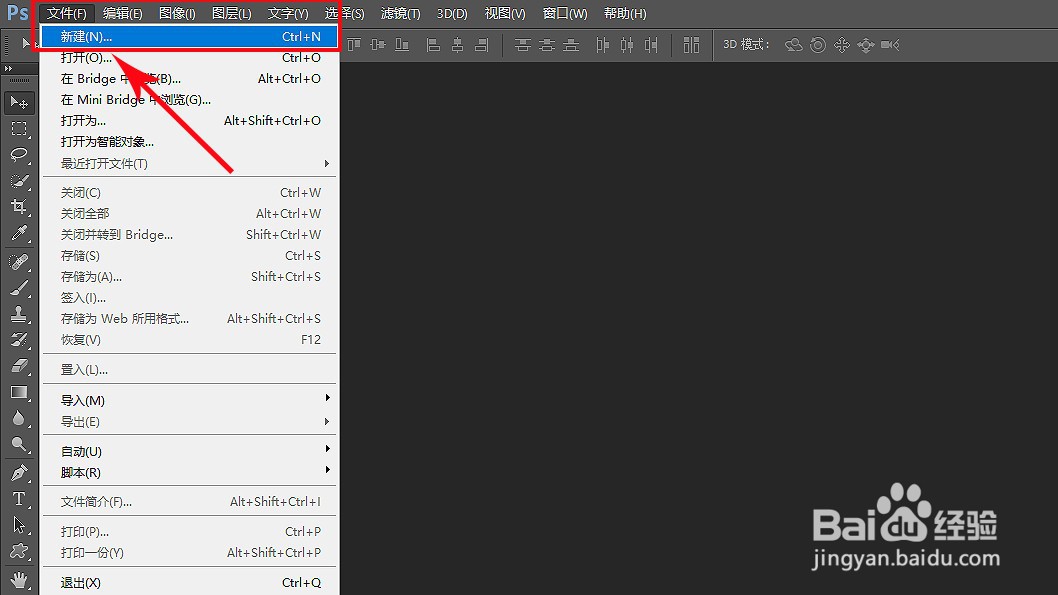Viewport: 1058px width, 595px height.
Task: Click the align left edges icon
Action: point(434,45)
